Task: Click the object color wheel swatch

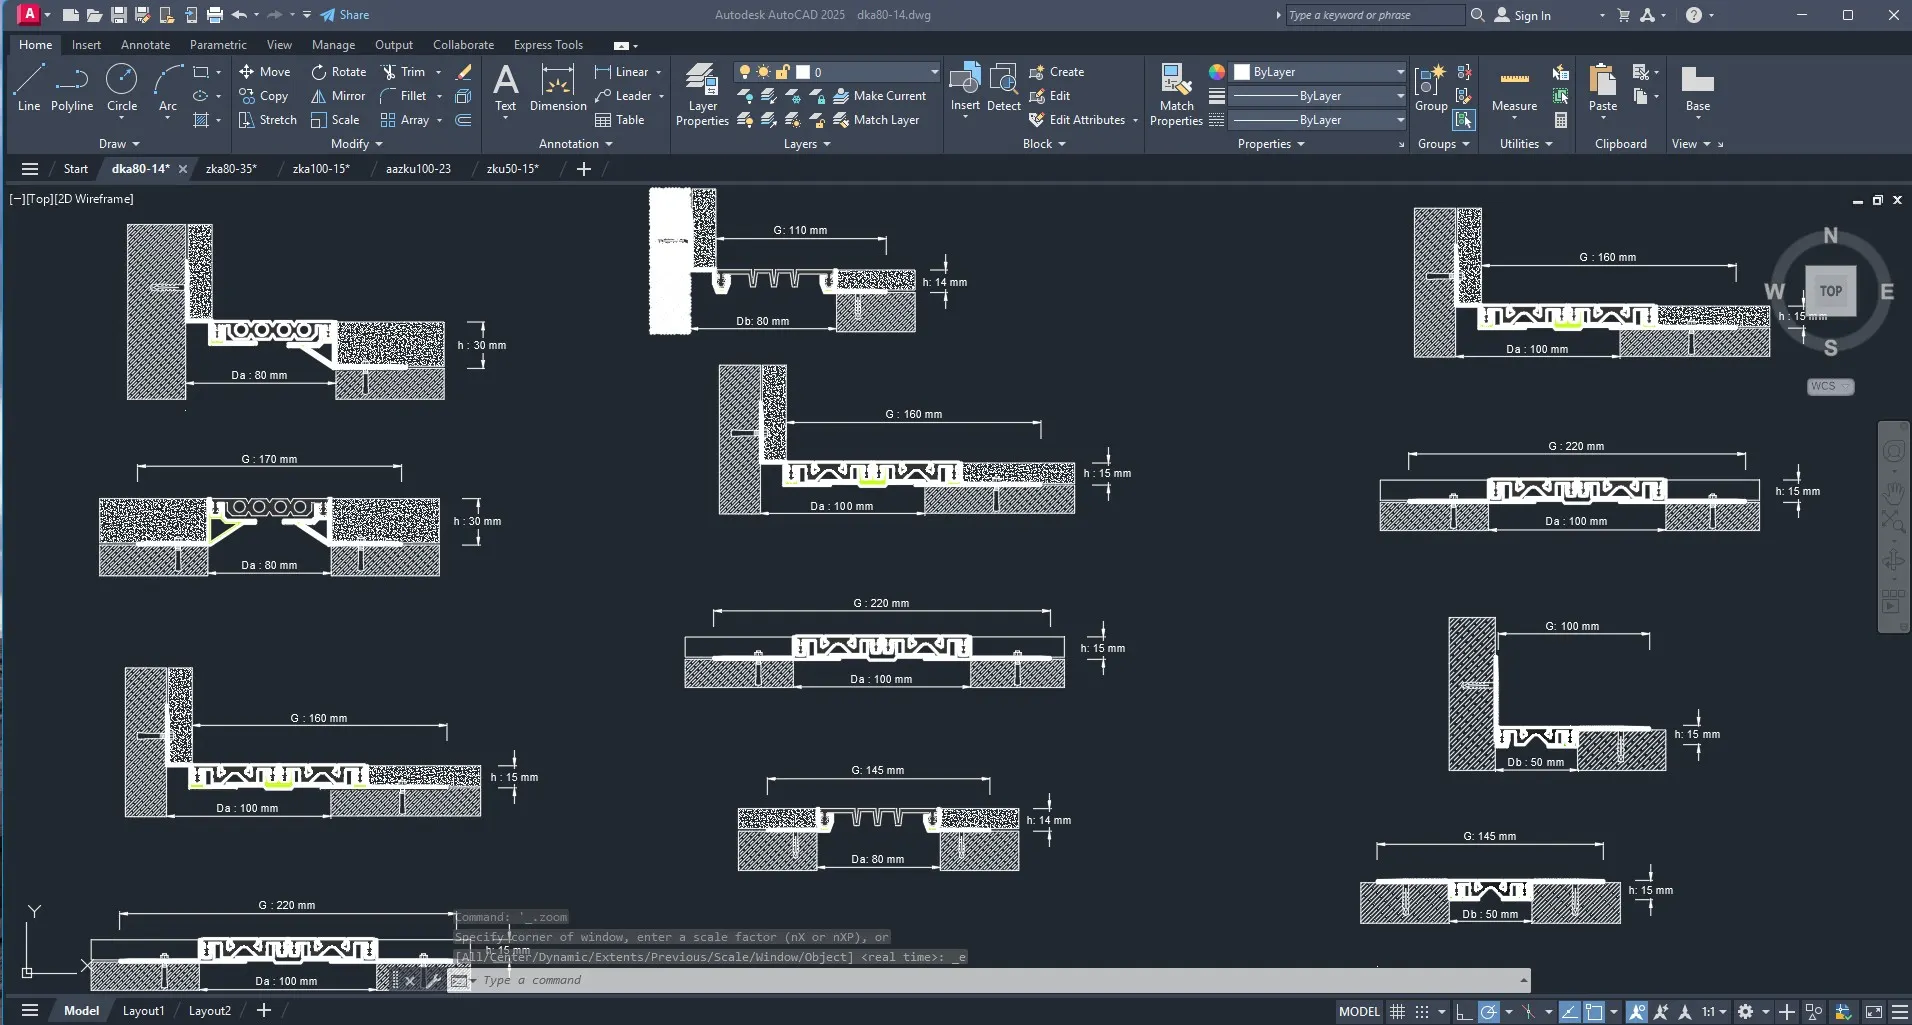Action: (x=1216, y=72)
